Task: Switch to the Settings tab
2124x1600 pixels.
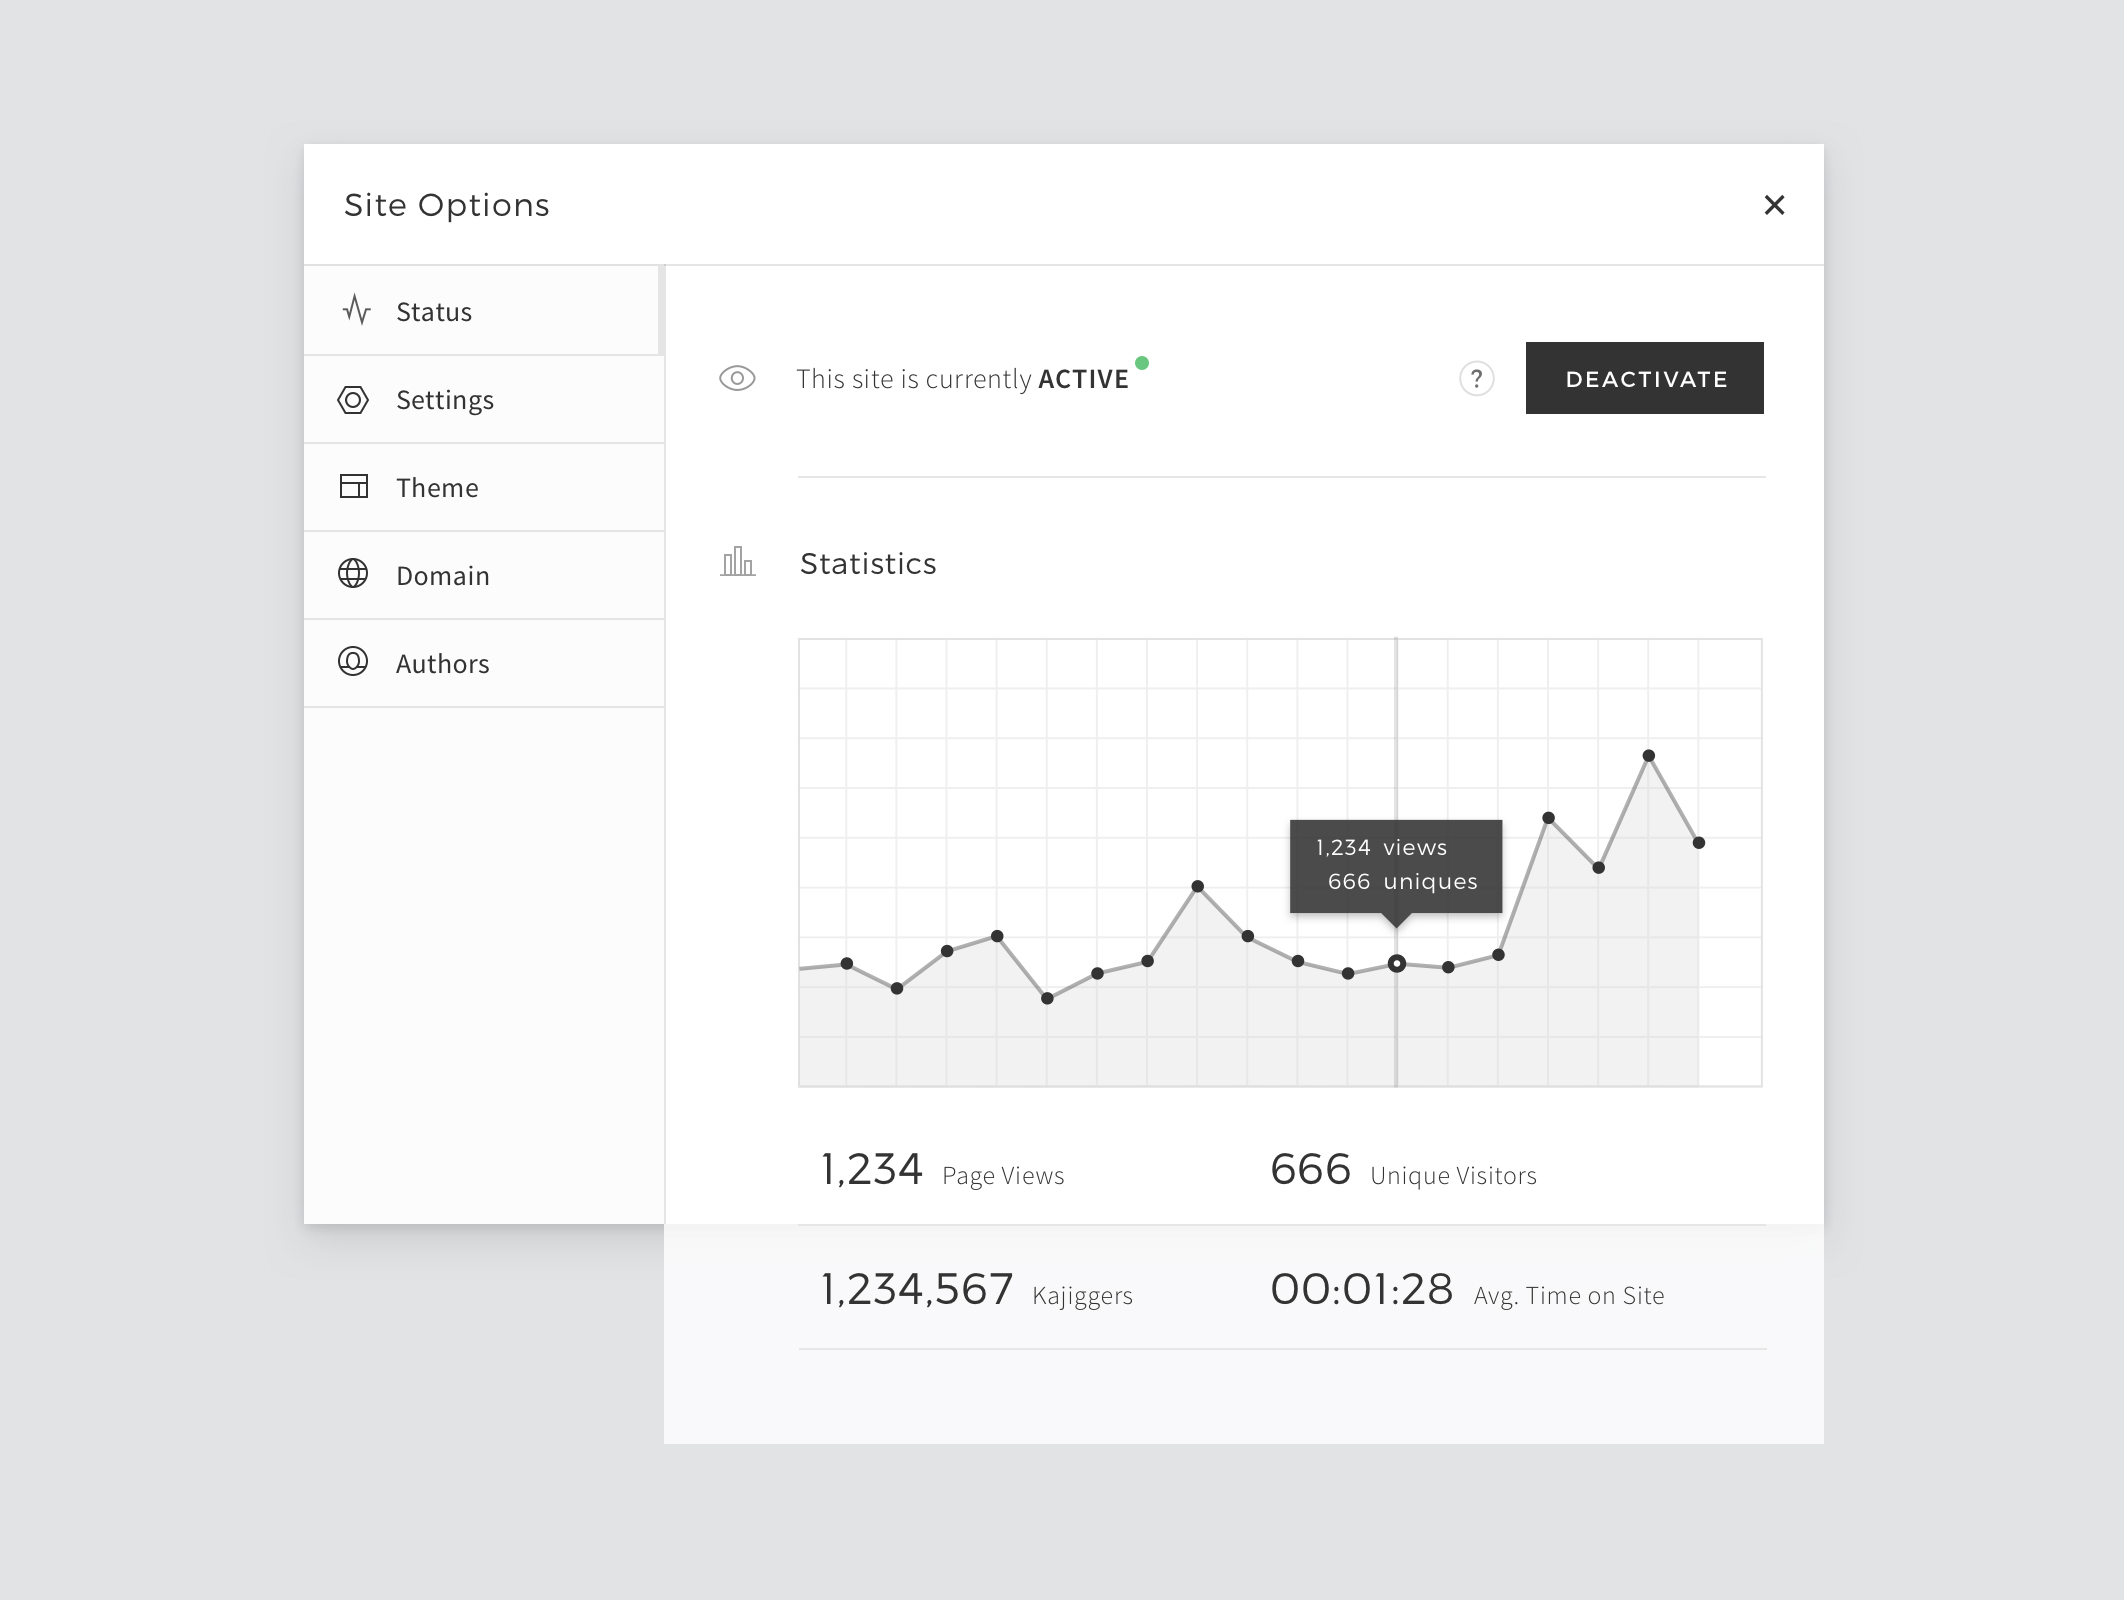Action: (x=445, y=400)
